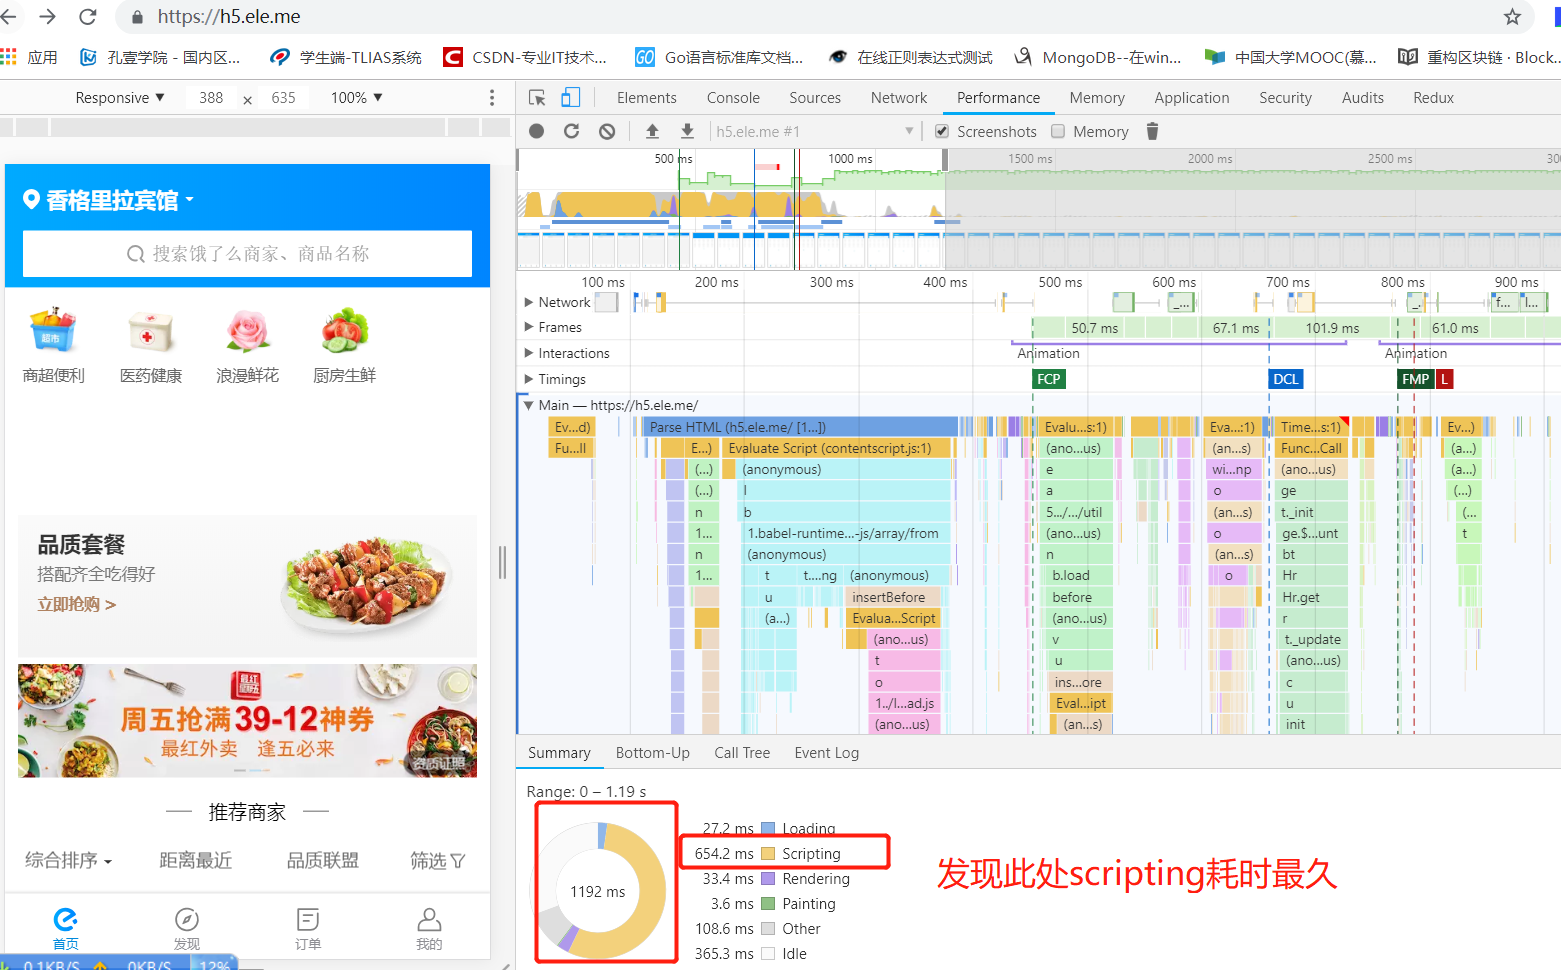Activate the inspect element cursor icon
1561x970 pixels.
click(x=537, y=97)
